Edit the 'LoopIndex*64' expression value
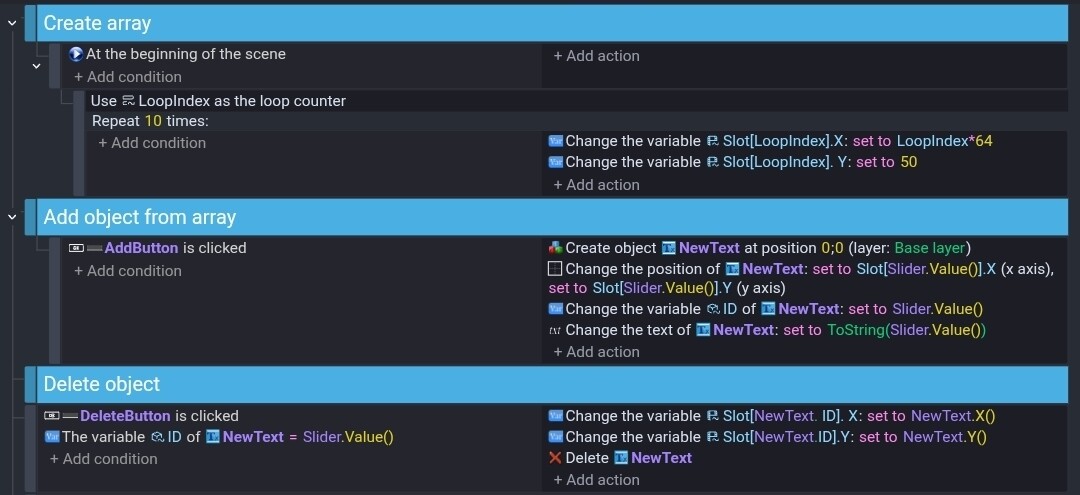This screenshot has height=495, width=1080. coord(944,141)
